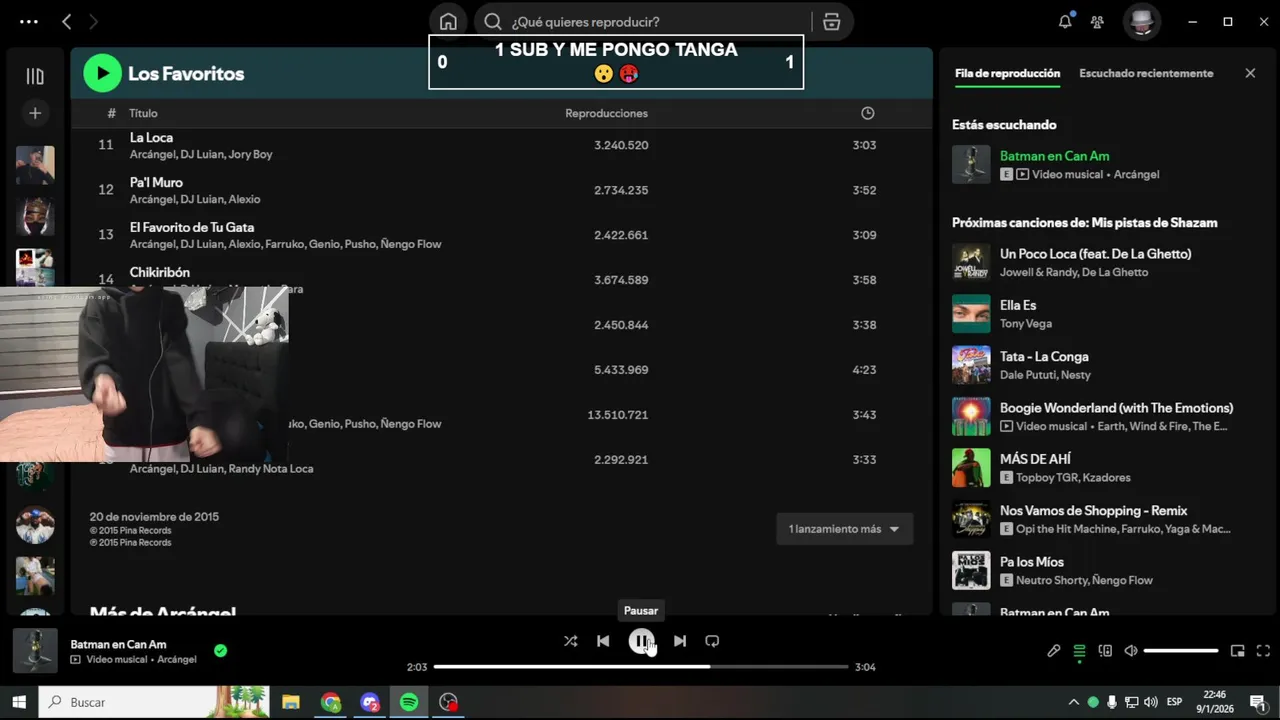The width and height of the screenshot is (1280, 720).
Task: Open the notifications bell
Action: [x=1065, y=21]
